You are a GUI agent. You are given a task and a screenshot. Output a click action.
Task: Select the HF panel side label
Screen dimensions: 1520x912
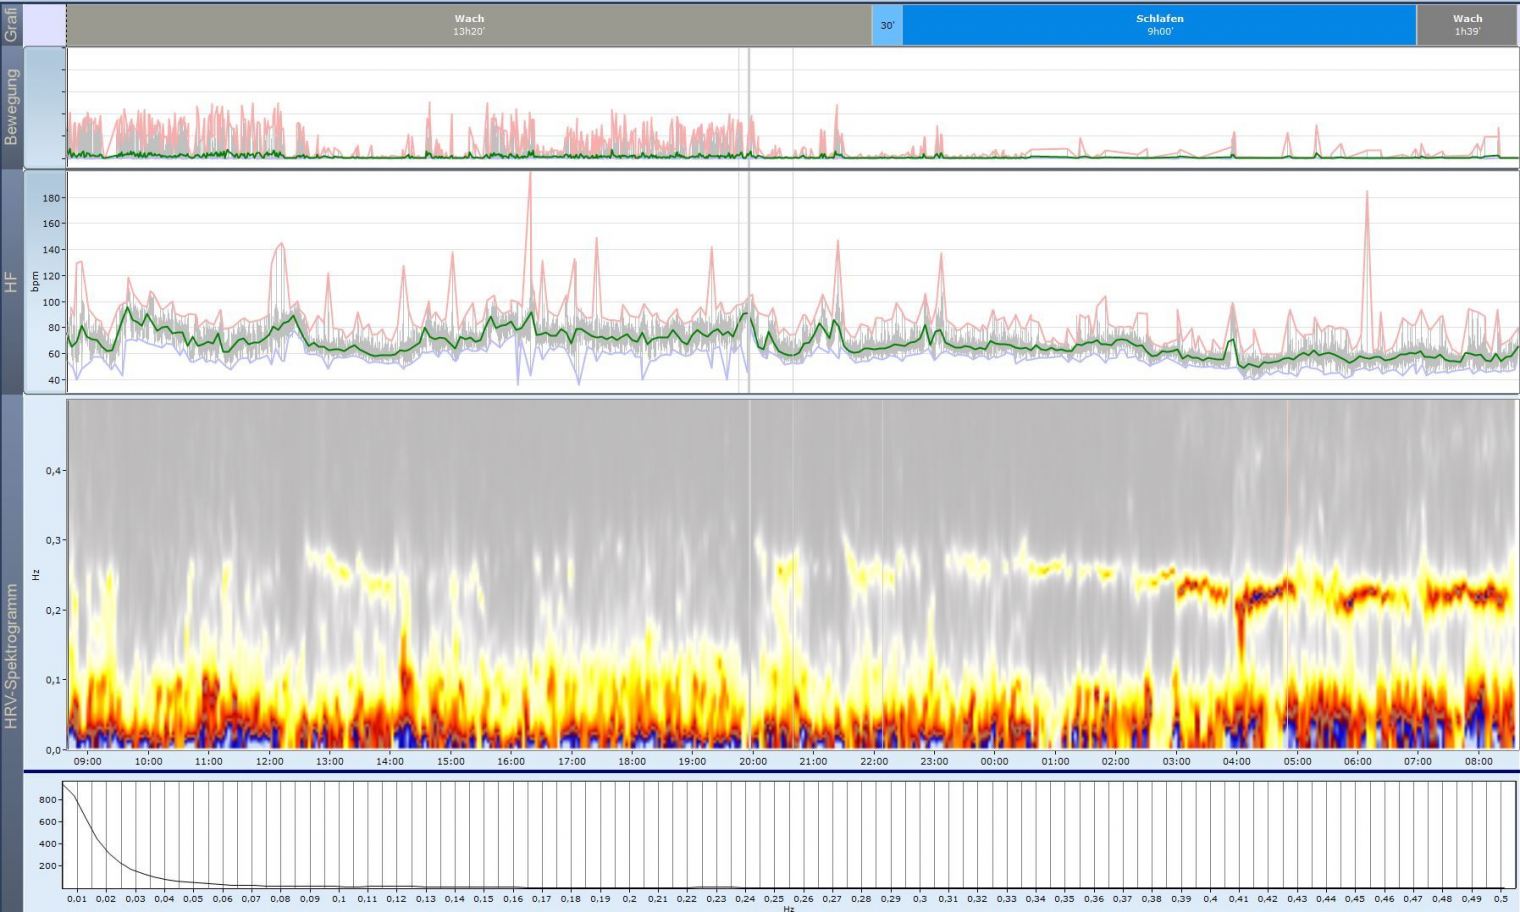12,283
